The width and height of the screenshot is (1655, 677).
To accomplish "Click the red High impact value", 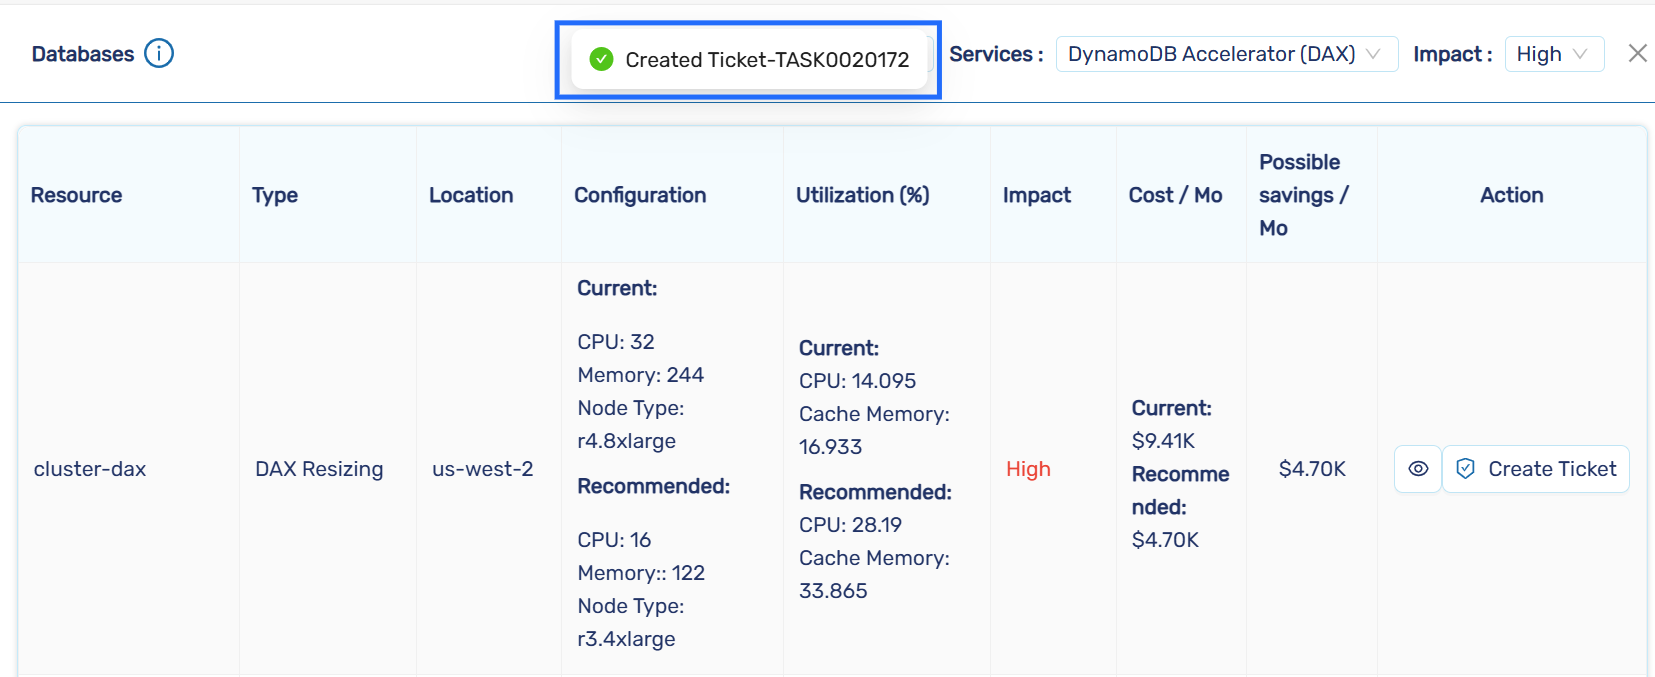I will [x=1028, y=469].
